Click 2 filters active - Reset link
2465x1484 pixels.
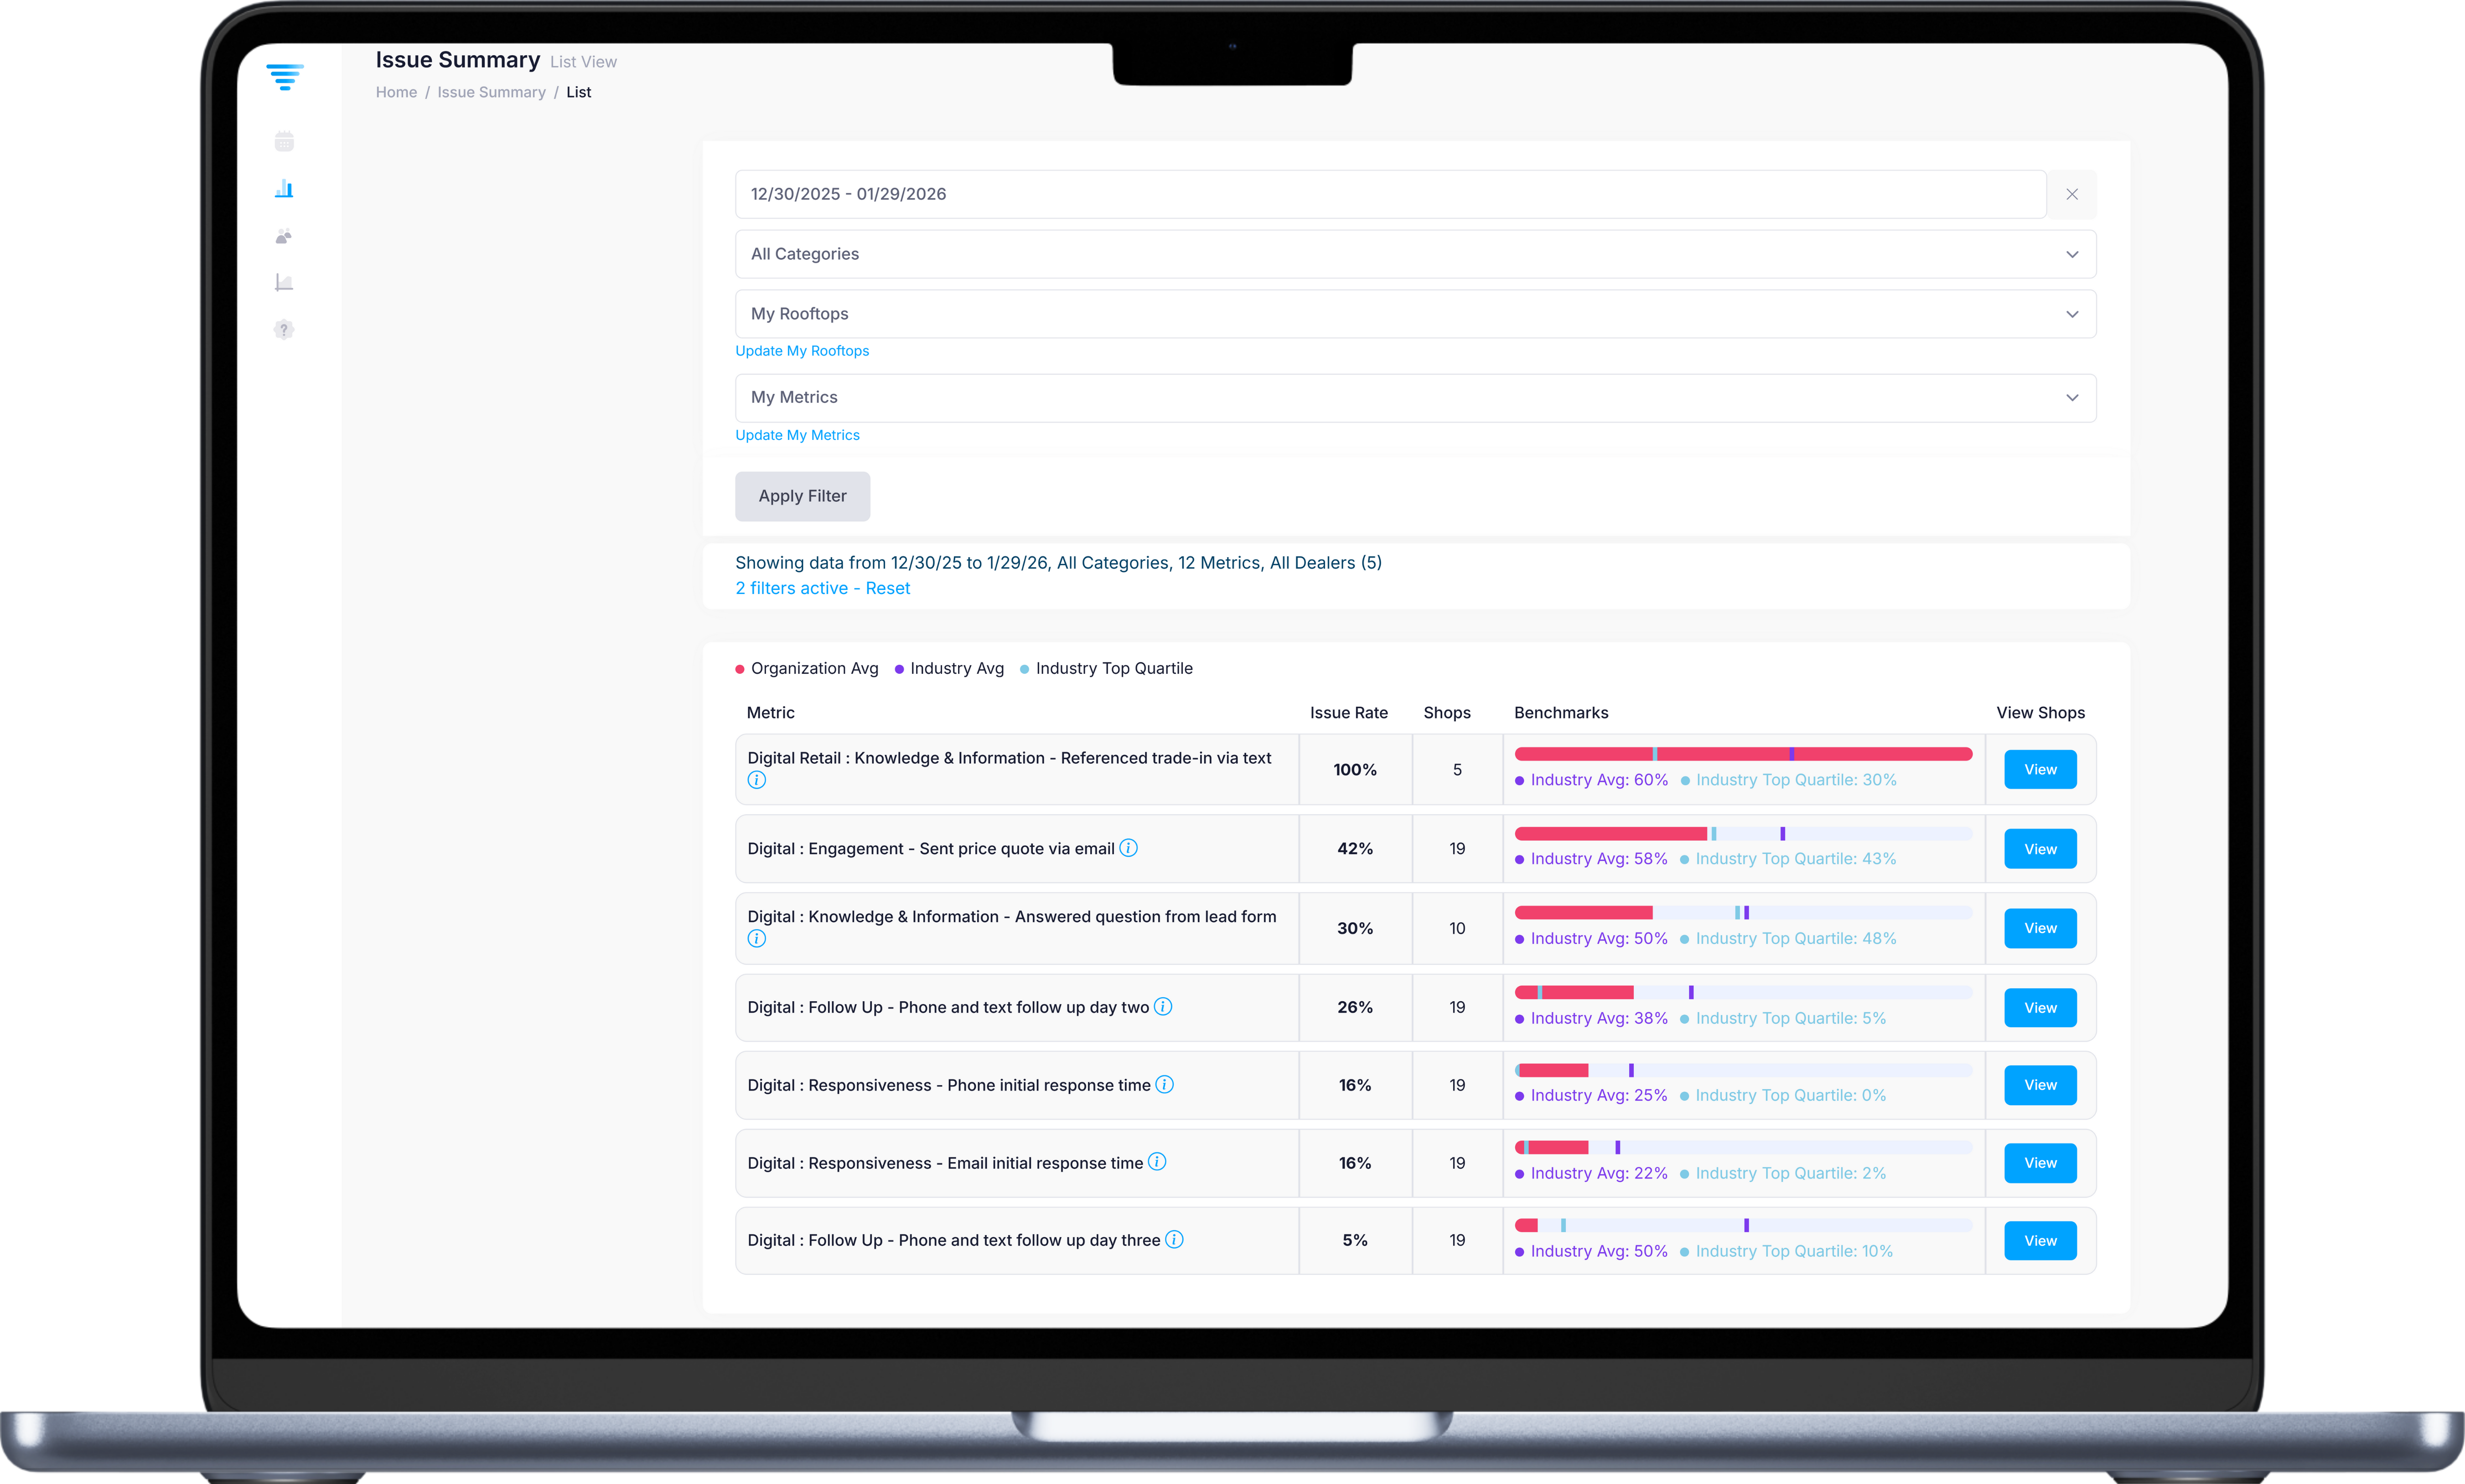pyautogui.click(x=822, y=588)
